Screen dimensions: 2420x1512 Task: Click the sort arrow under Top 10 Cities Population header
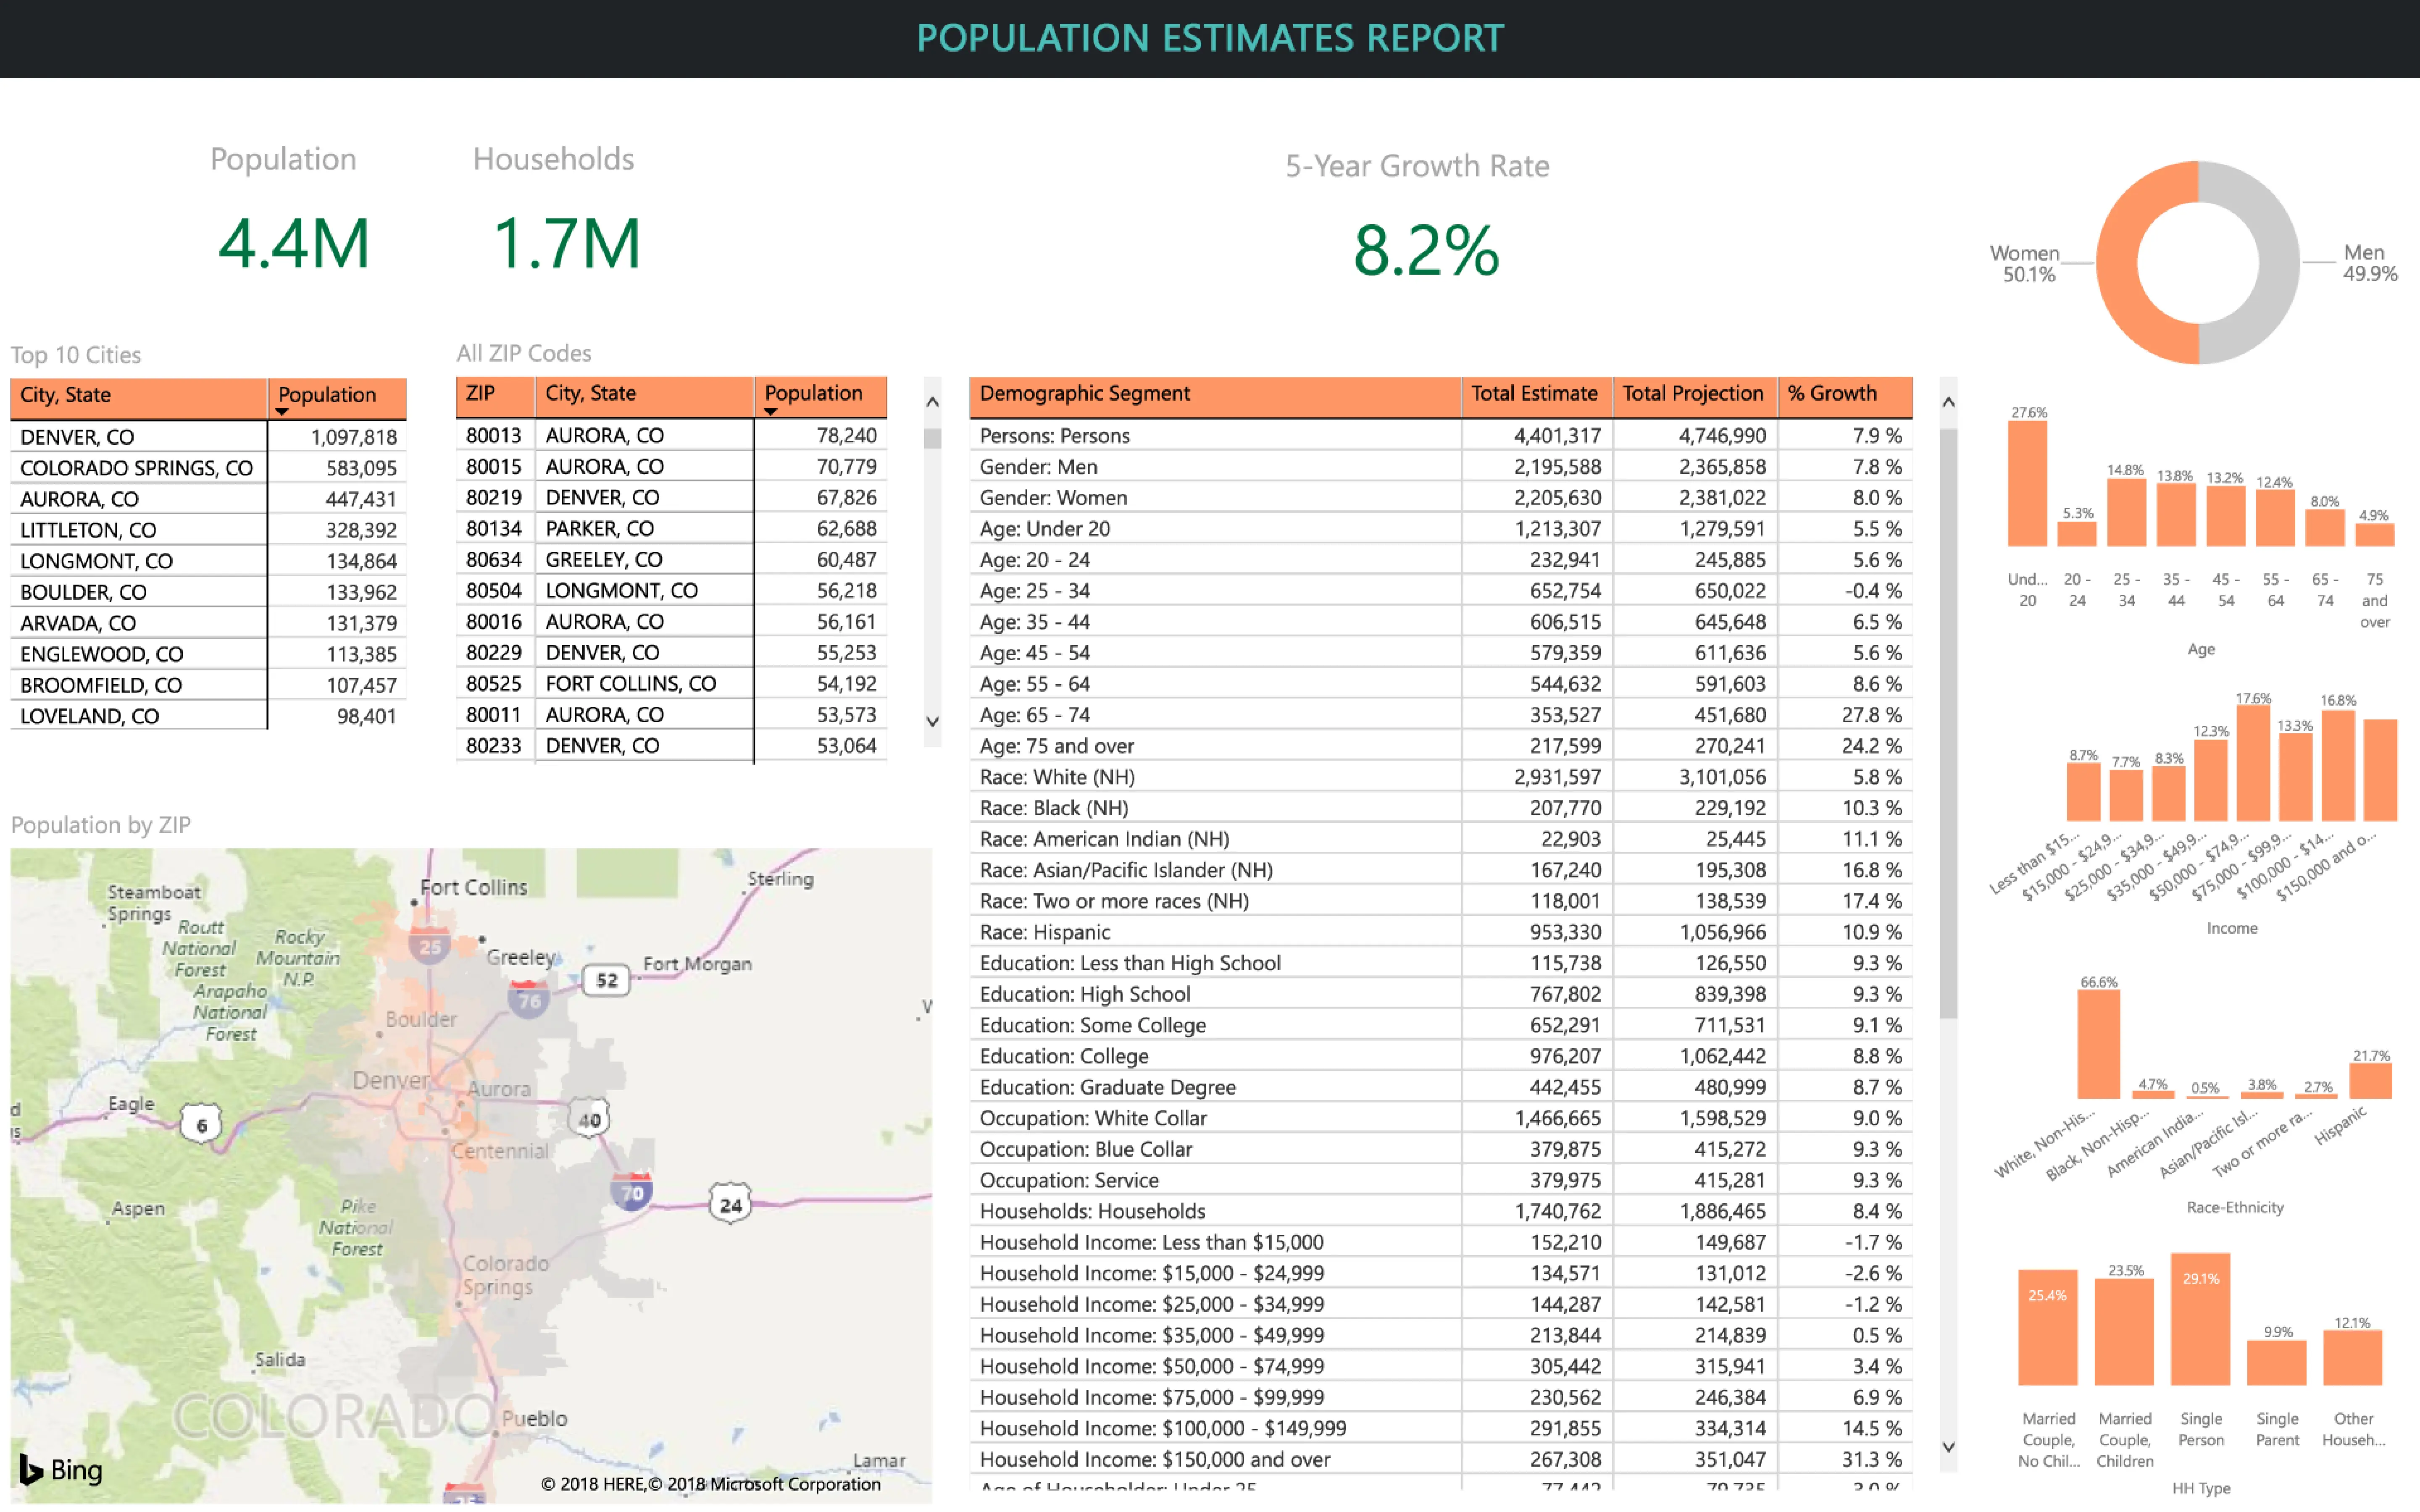[x=282, y=412]
